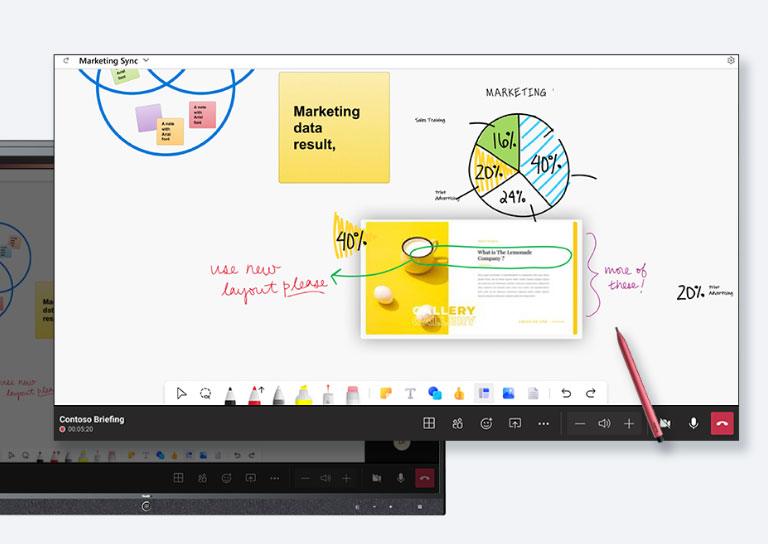Expand the Marketing Sync title dropdown

[146, 61]
